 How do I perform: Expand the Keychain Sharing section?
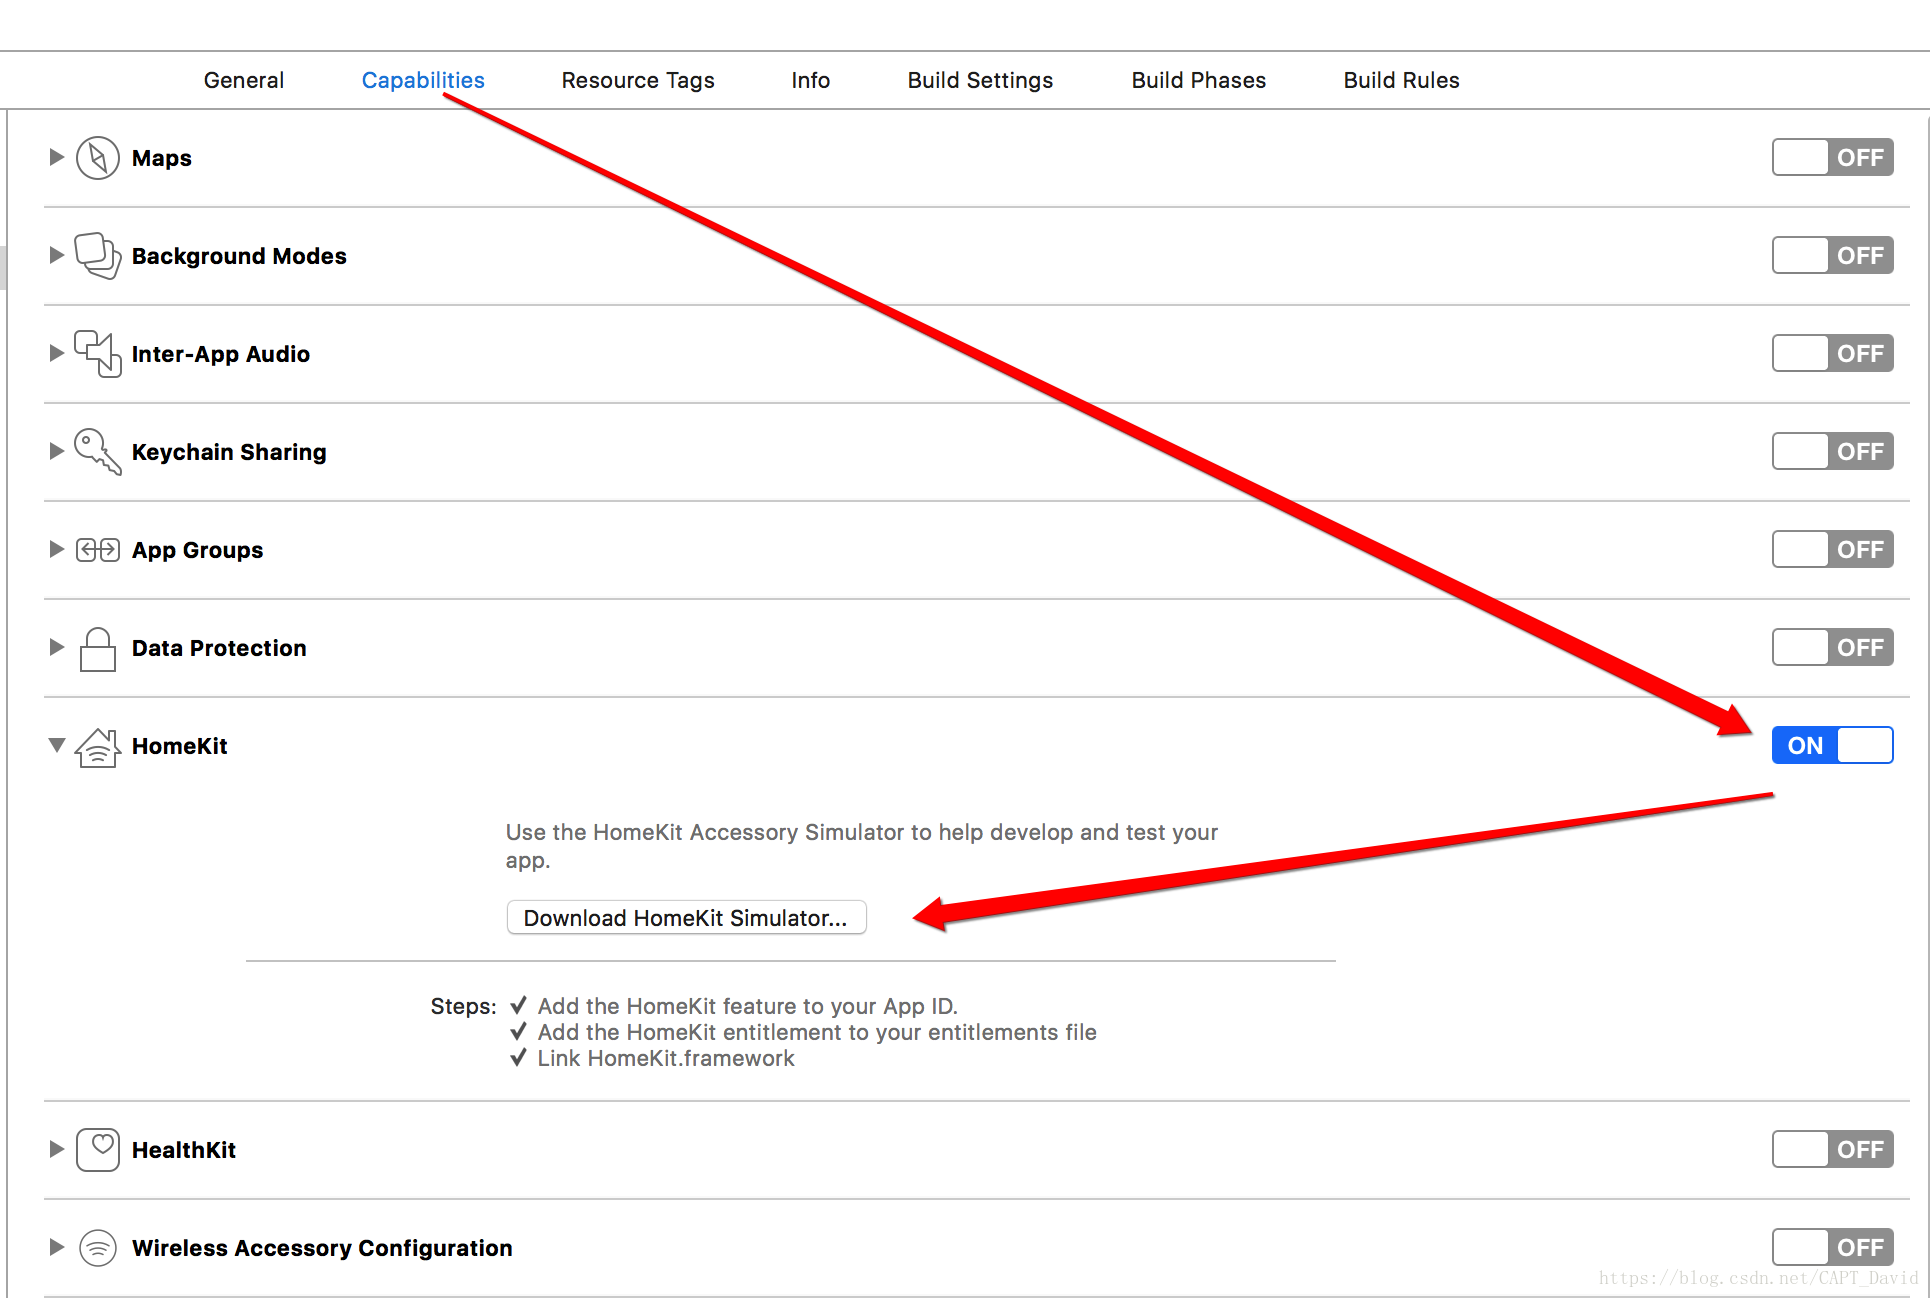(x=57, y=451)
